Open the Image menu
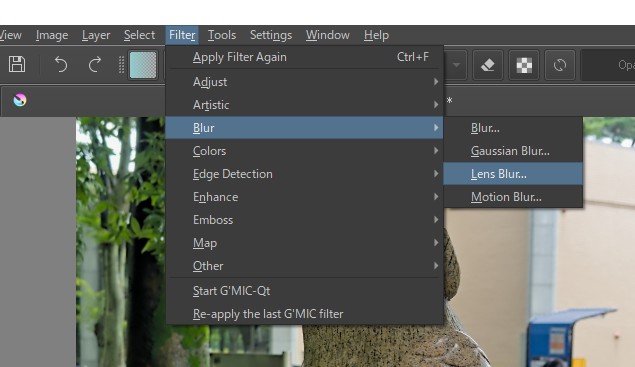The height and width of the screenshot is (367, 635). click(x=52, y=35)
